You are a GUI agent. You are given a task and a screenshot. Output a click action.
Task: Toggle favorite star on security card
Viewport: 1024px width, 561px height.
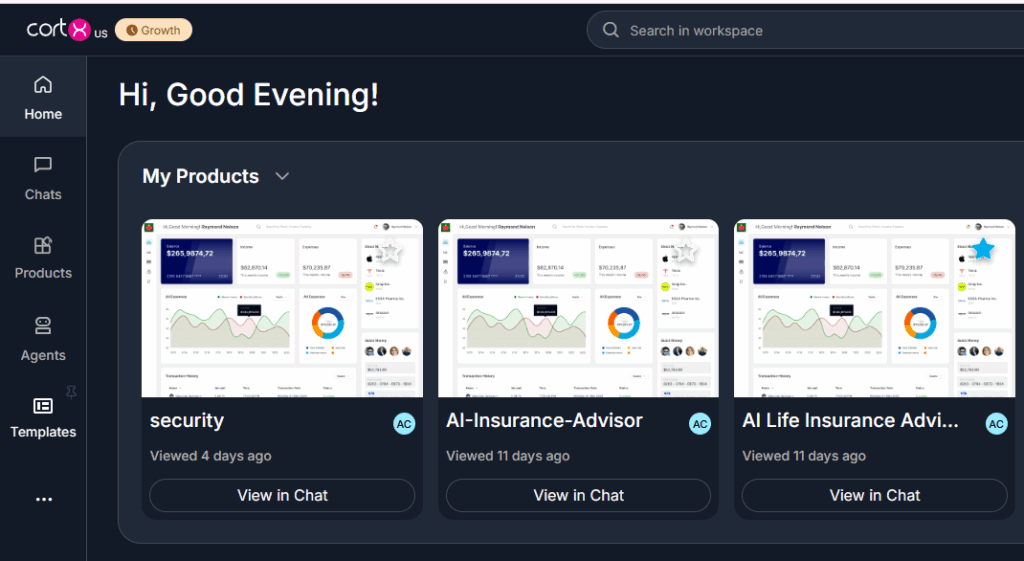pyautogui.click(x=390, y=250)
